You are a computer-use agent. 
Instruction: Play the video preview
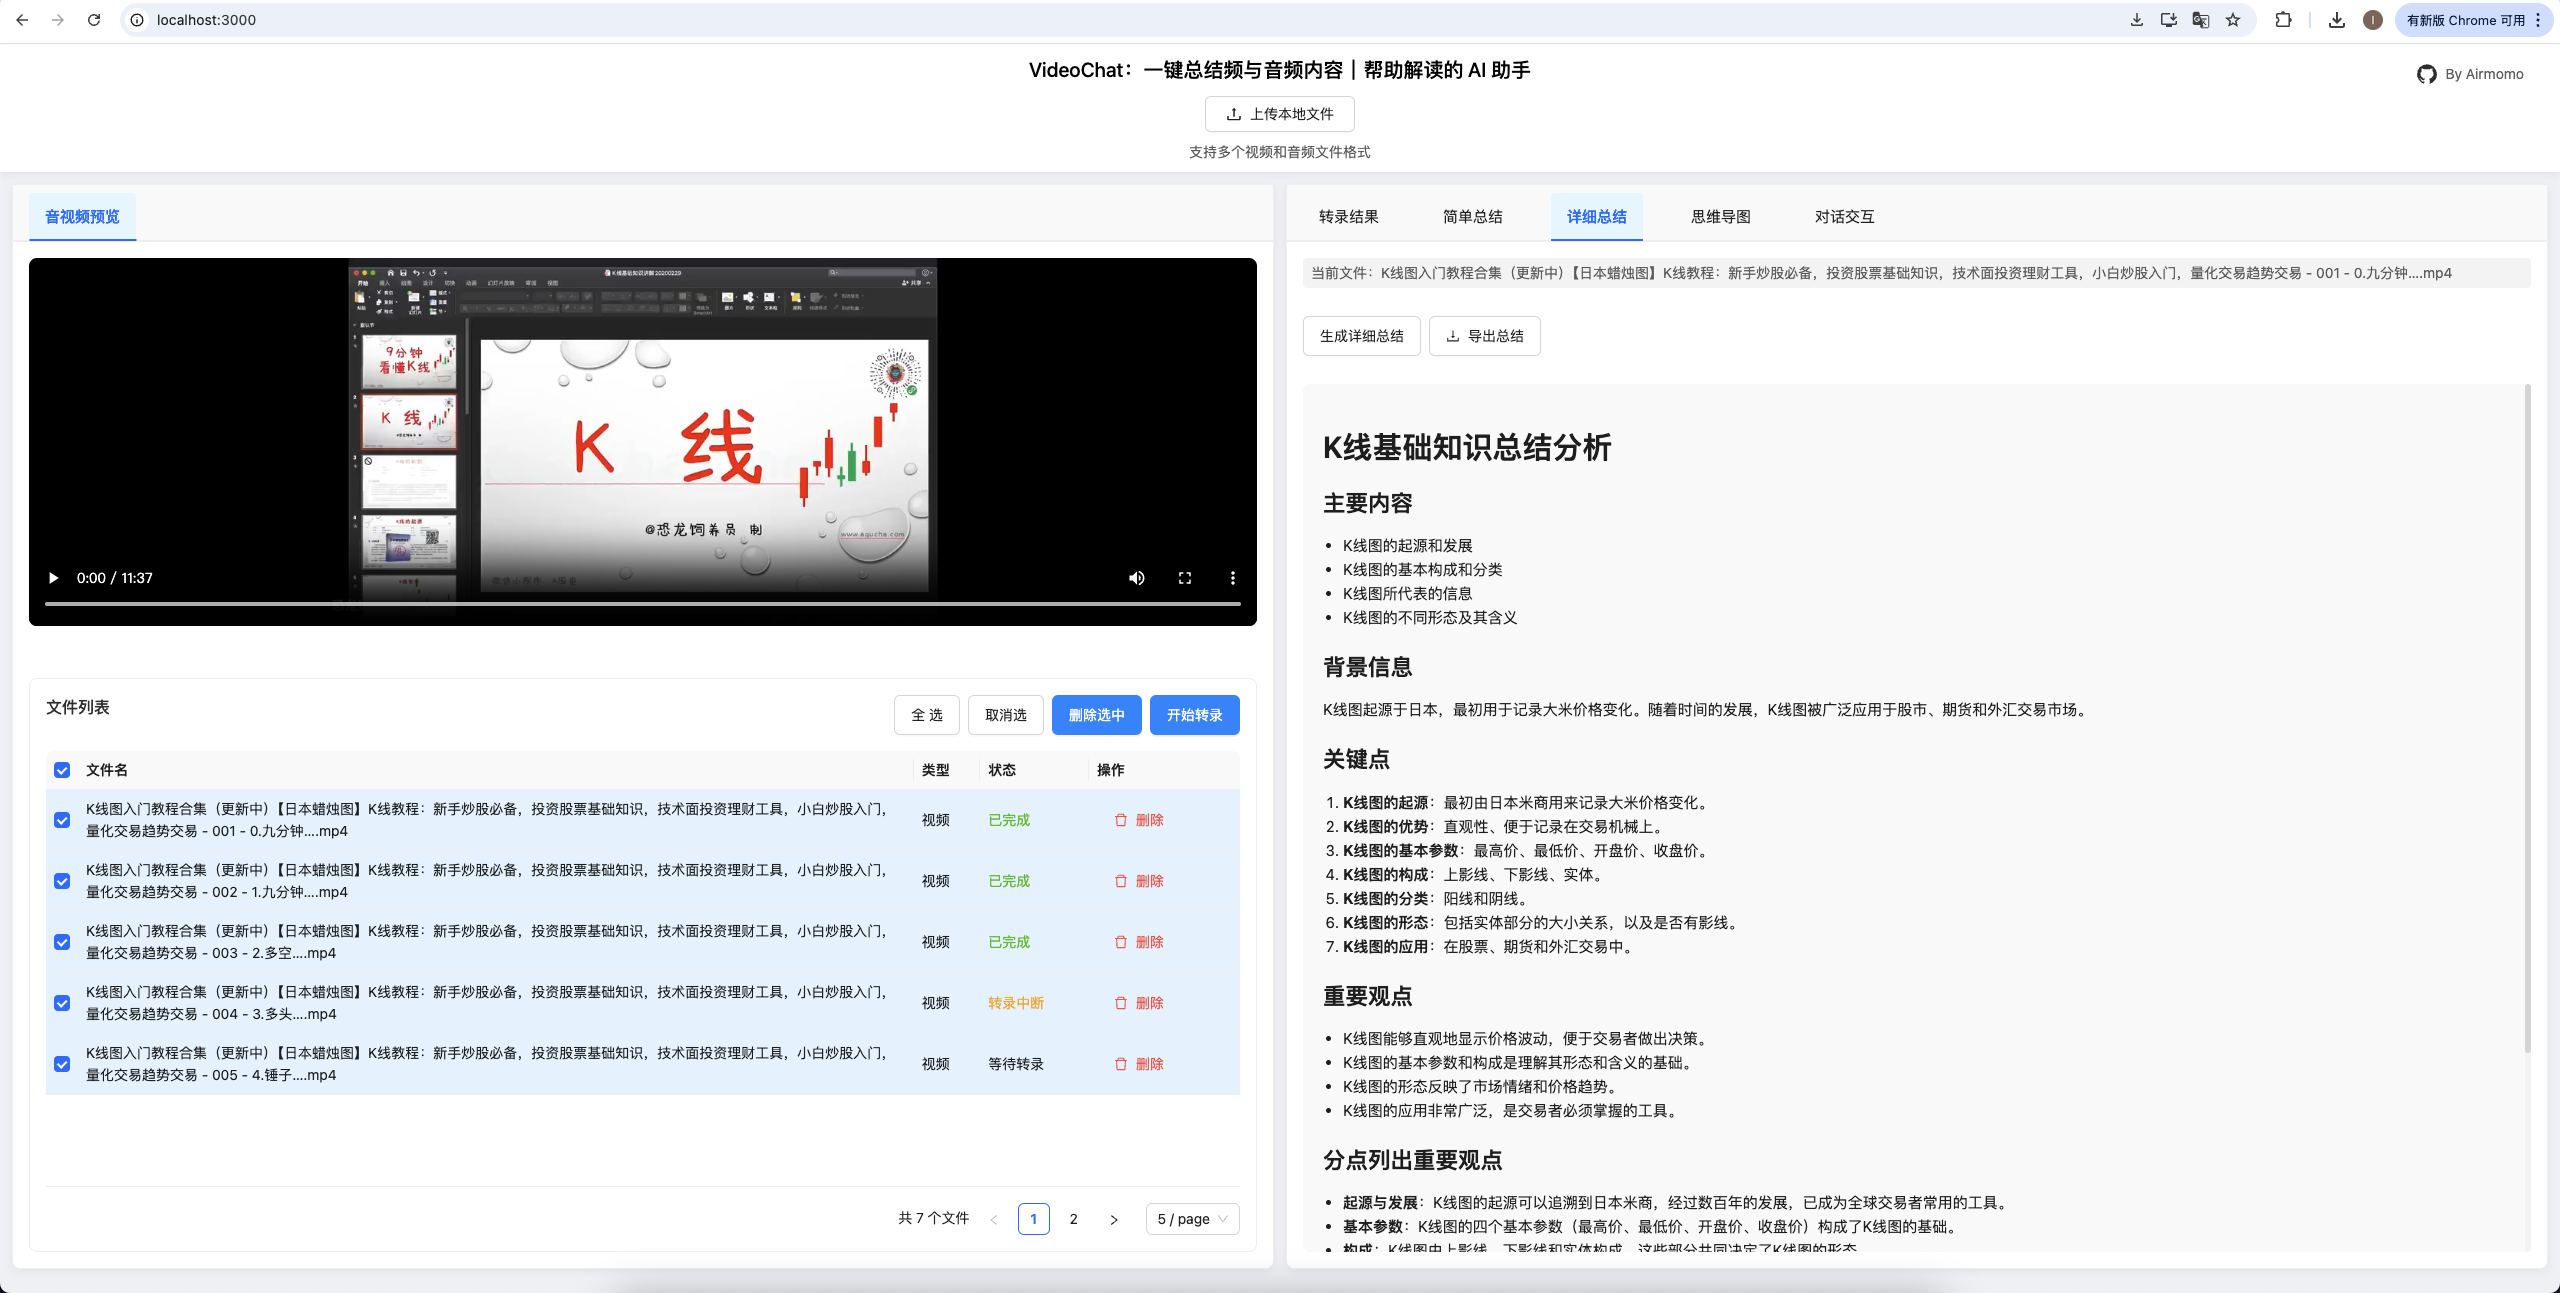pyautogui.click(x=54, y=578)
